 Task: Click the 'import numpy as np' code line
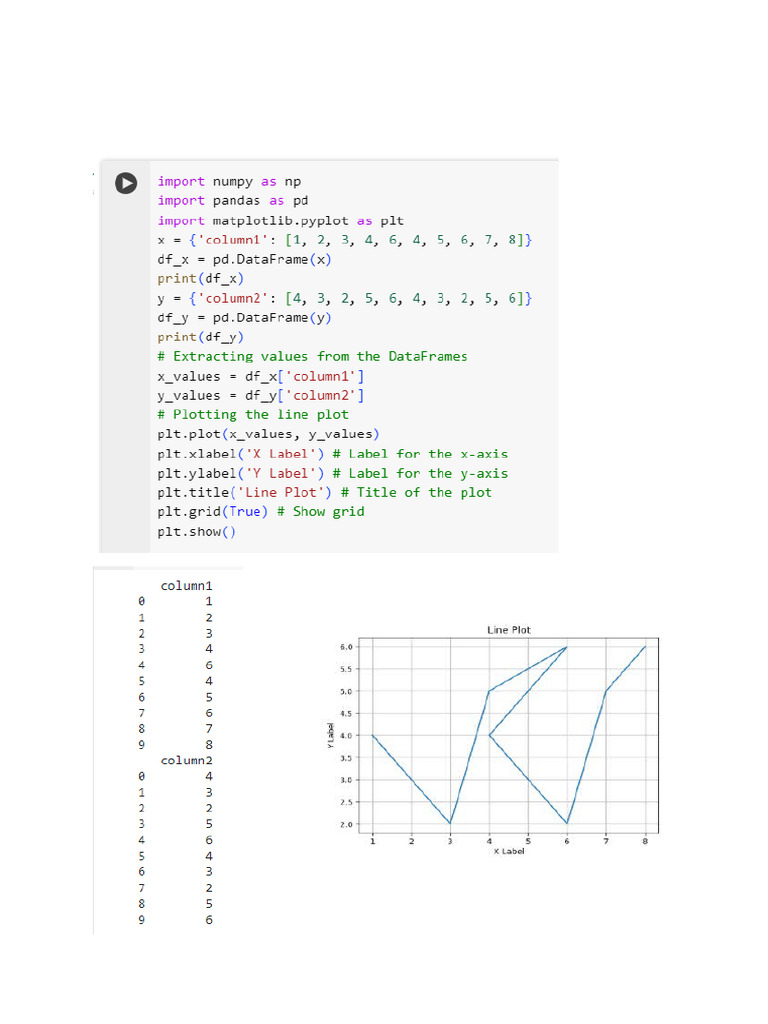229,182
